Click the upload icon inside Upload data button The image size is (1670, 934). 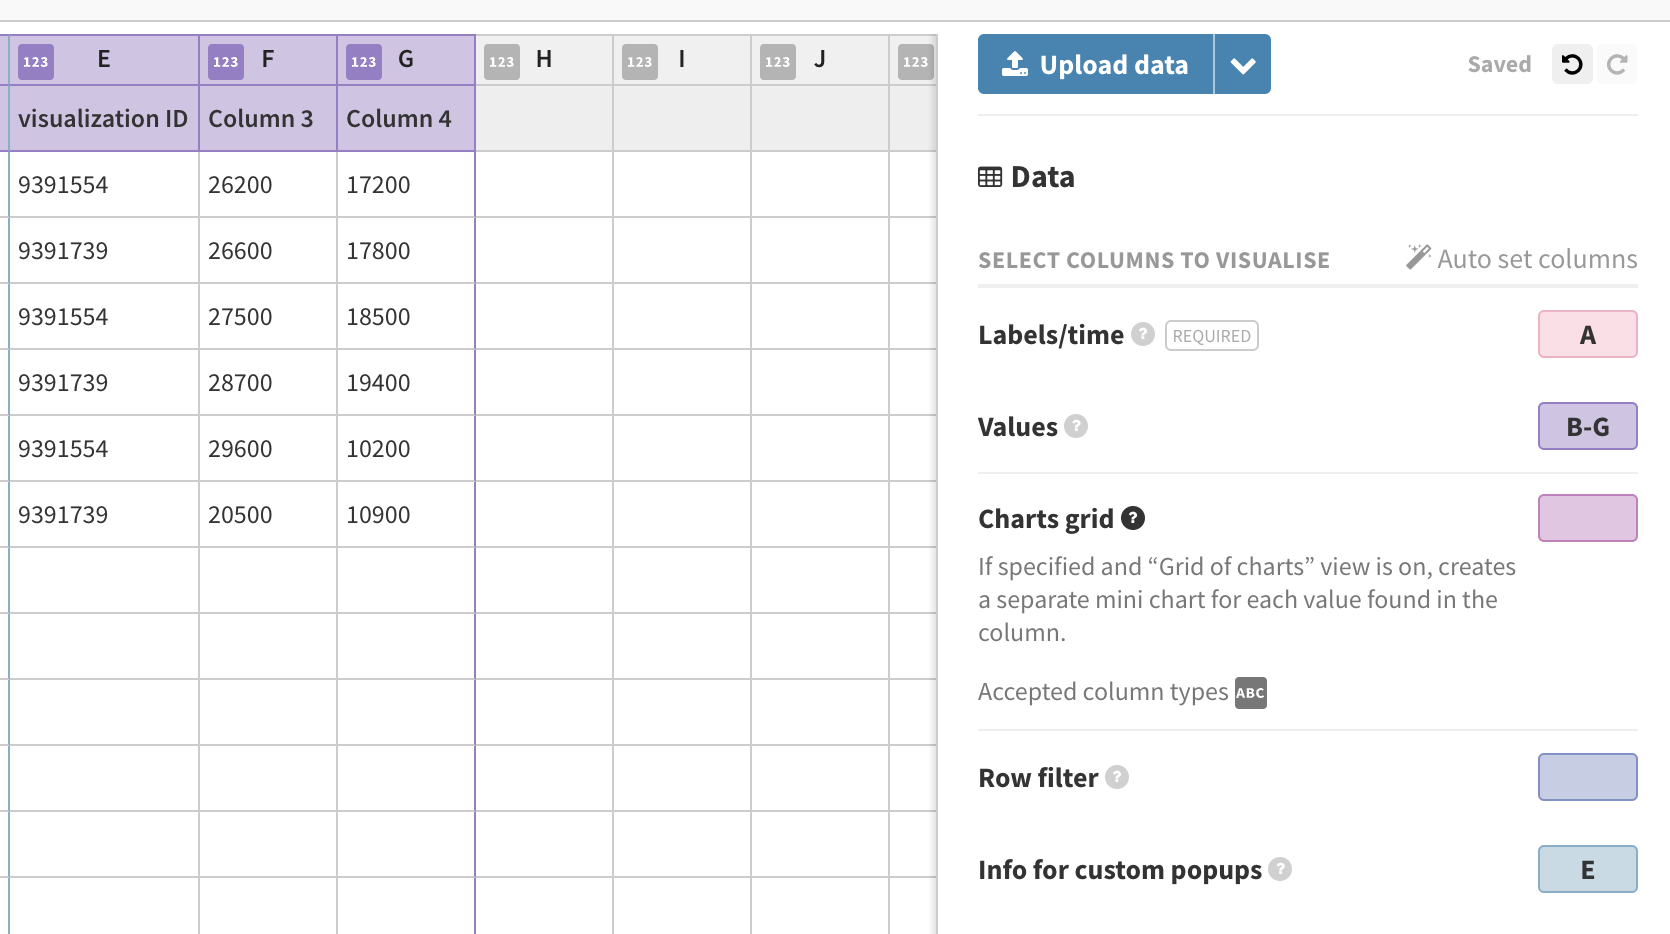coord(1014,63)
